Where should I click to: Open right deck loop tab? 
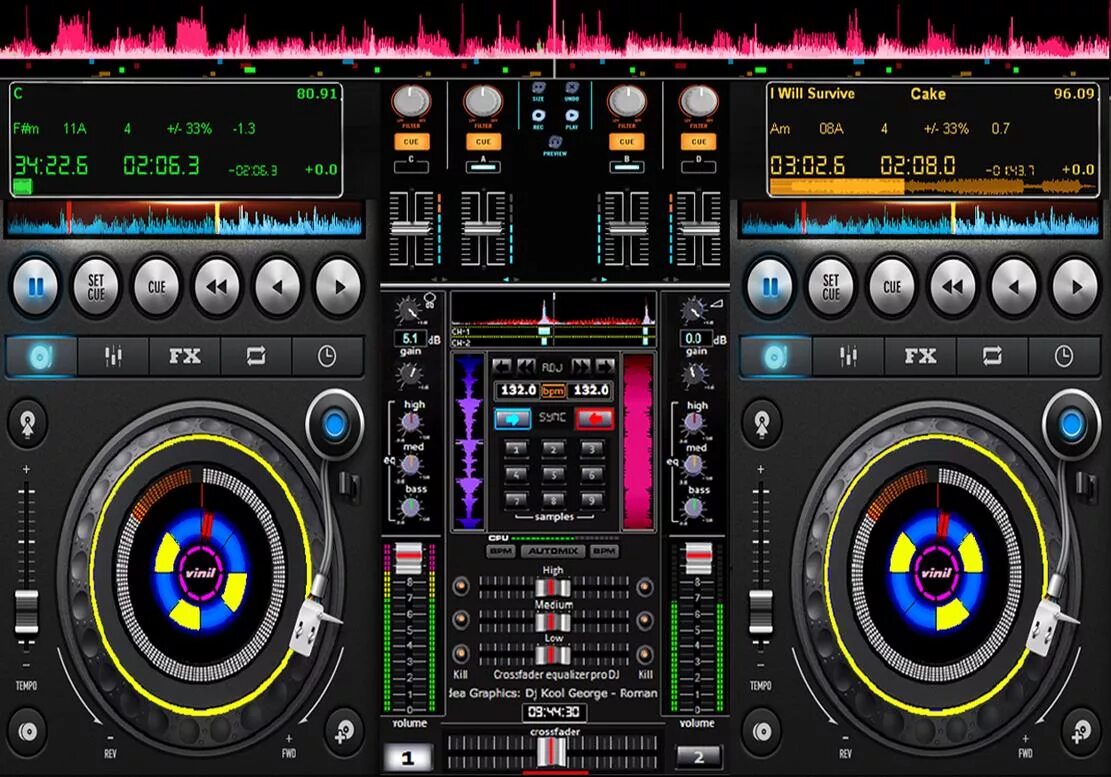991,356
